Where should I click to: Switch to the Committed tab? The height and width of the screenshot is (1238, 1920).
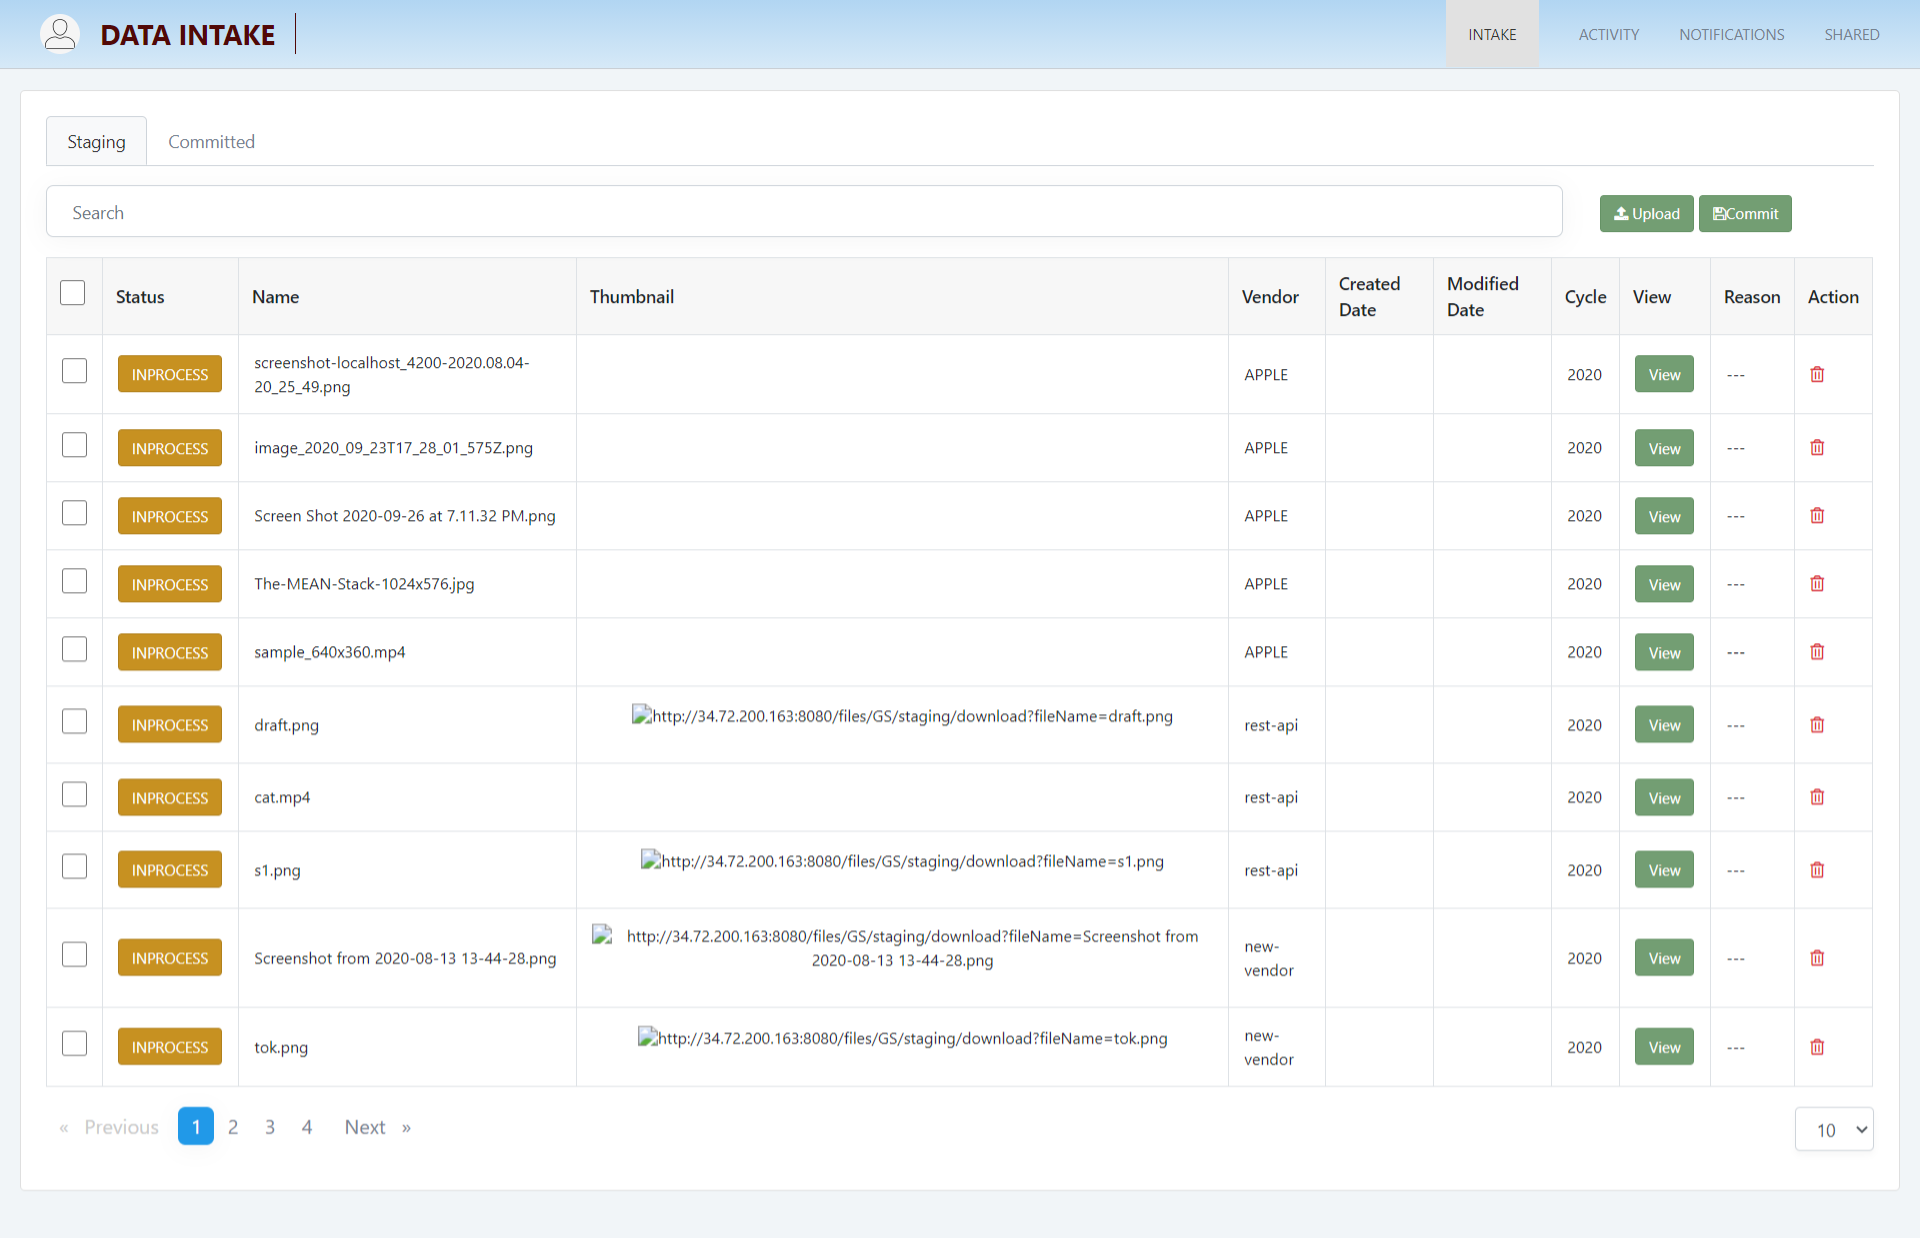[x=211, y=142]
